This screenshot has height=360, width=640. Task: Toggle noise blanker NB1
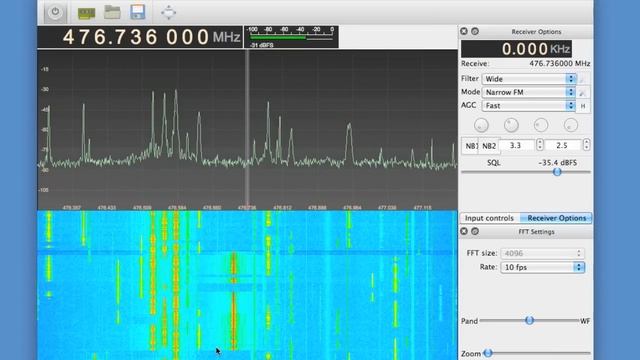point(470,146)
